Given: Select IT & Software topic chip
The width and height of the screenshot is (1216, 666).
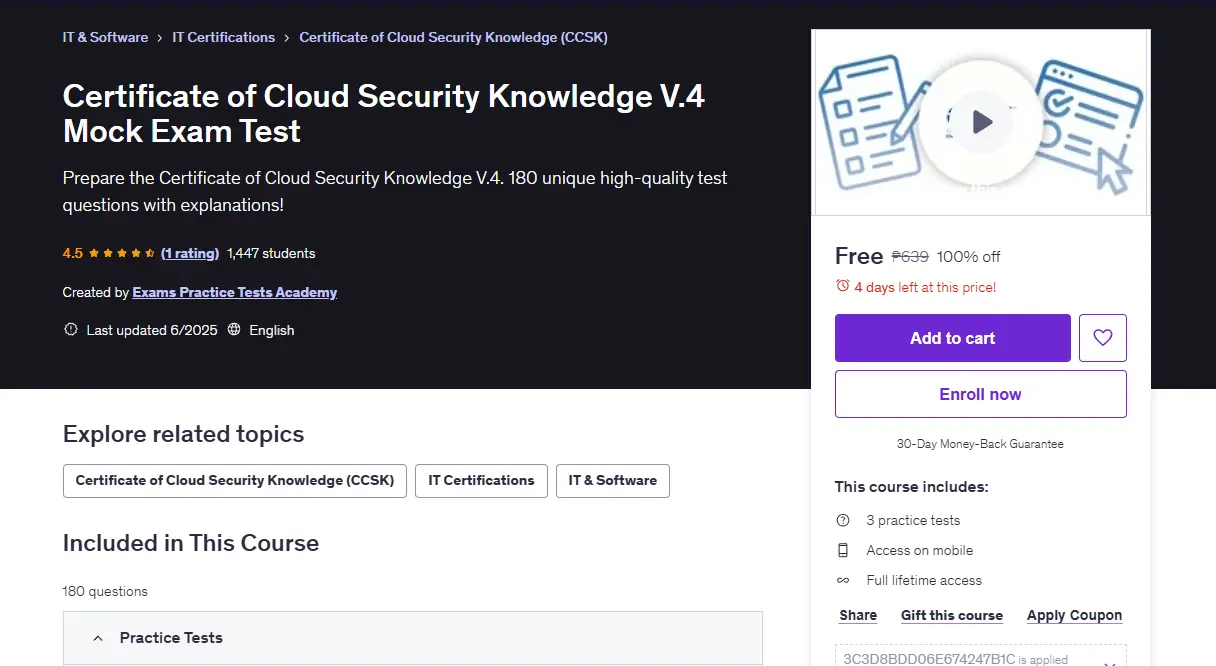Looking at the screenshot, I should tap(613, 480).
